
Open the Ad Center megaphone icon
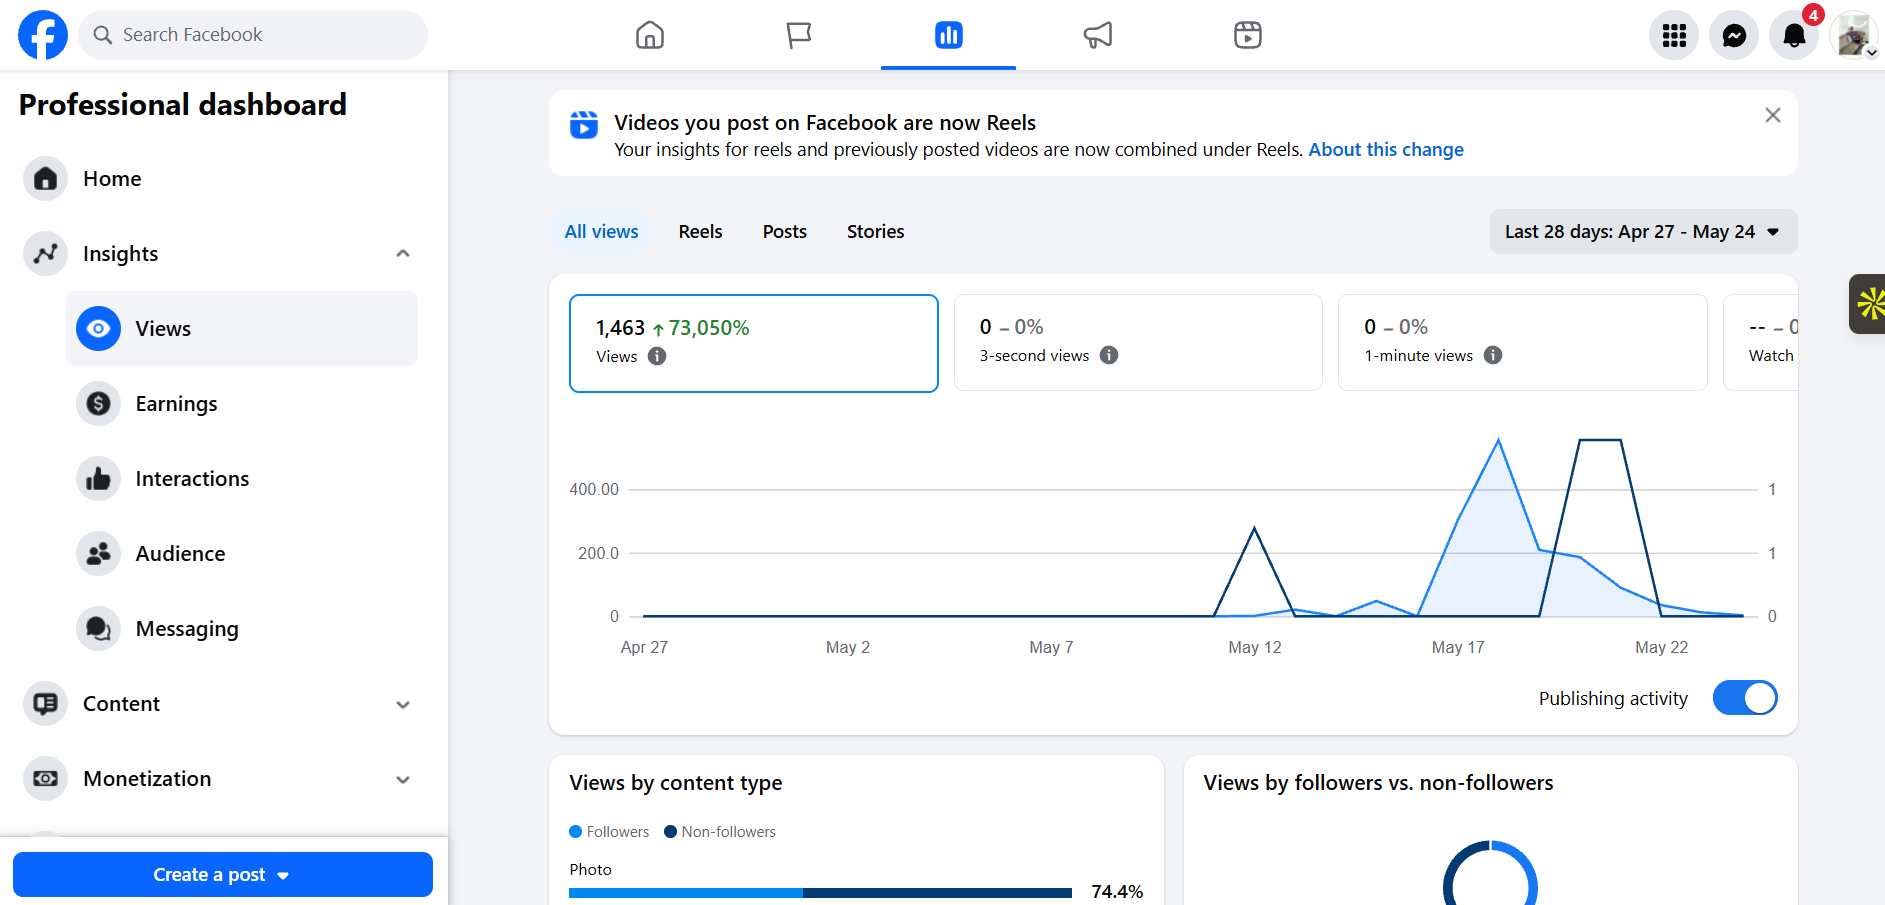pyautogui.click(x=1098, y=35)
